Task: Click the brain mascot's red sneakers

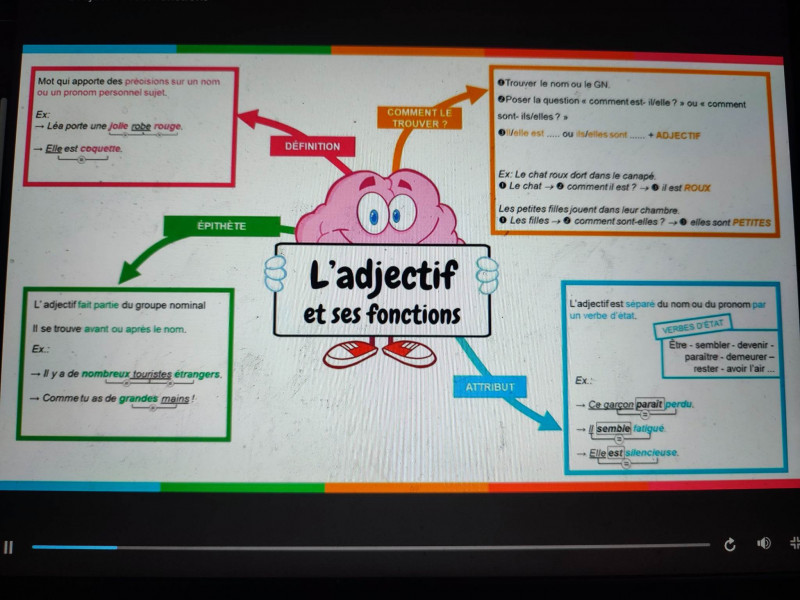Action: coord(380,352)
